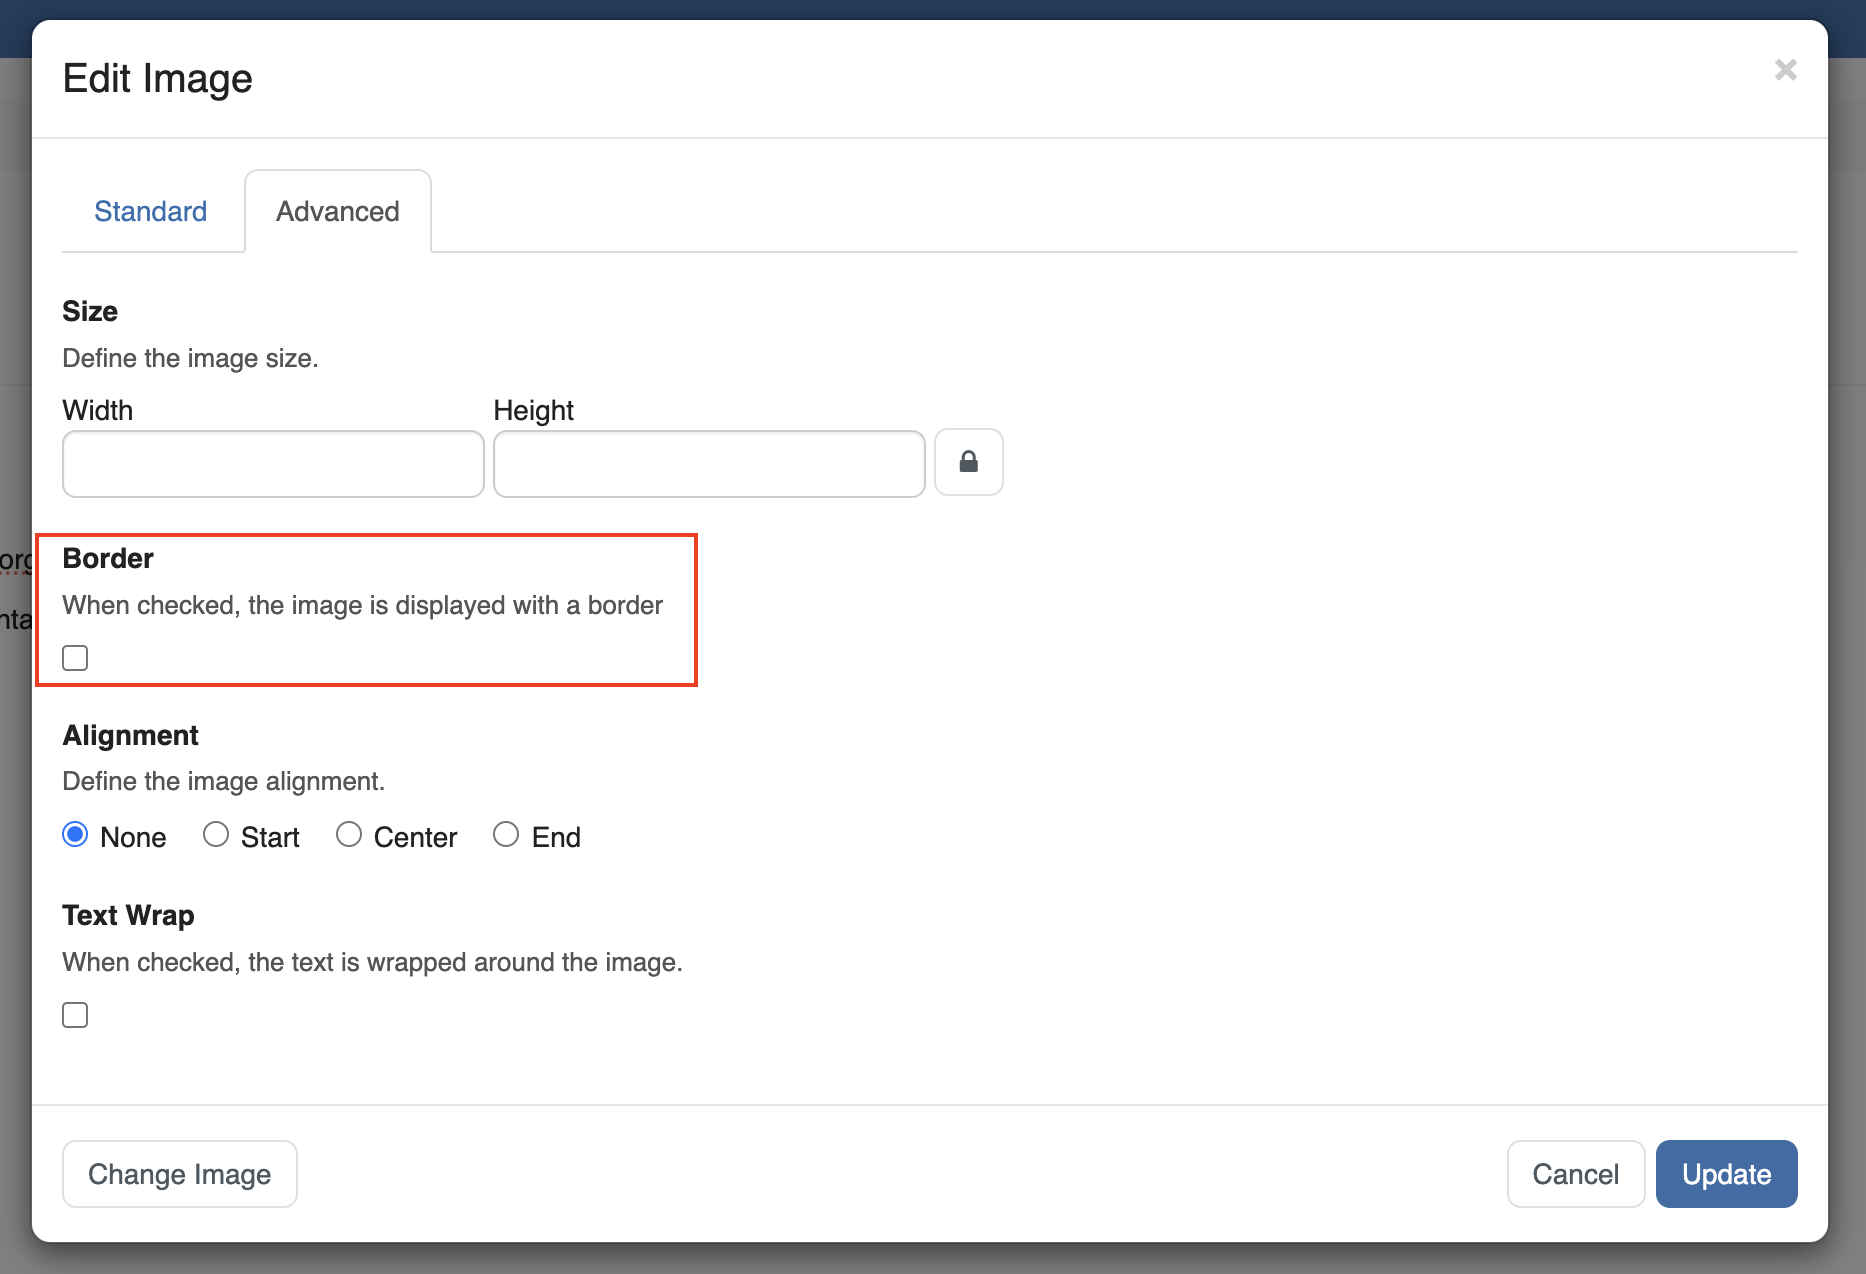
Task: Choose Center image alignment
Action: [x=349, y=835]
